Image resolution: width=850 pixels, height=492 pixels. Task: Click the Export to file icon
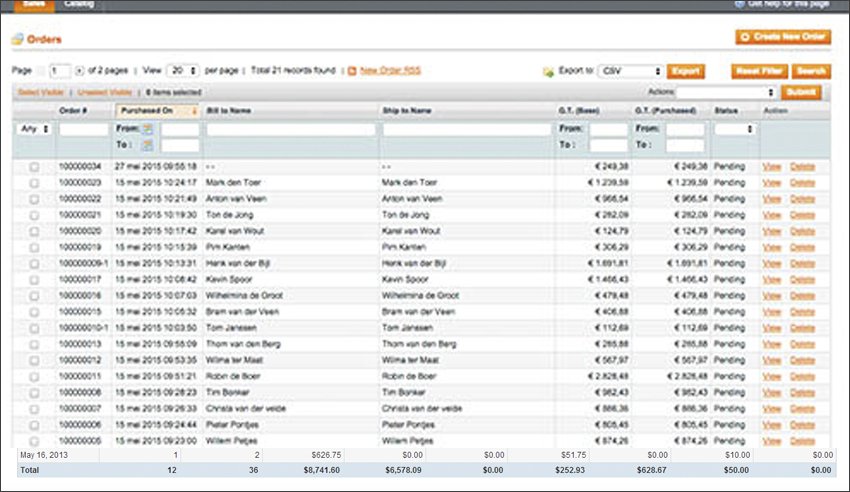click(548, 72)
